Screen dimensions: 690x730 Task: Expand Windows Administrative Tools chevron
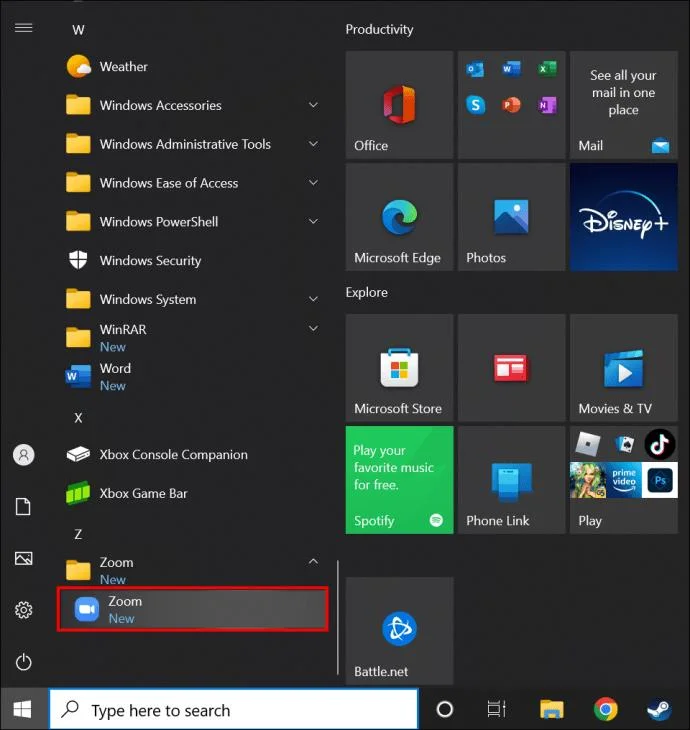(x=313, y=144)
